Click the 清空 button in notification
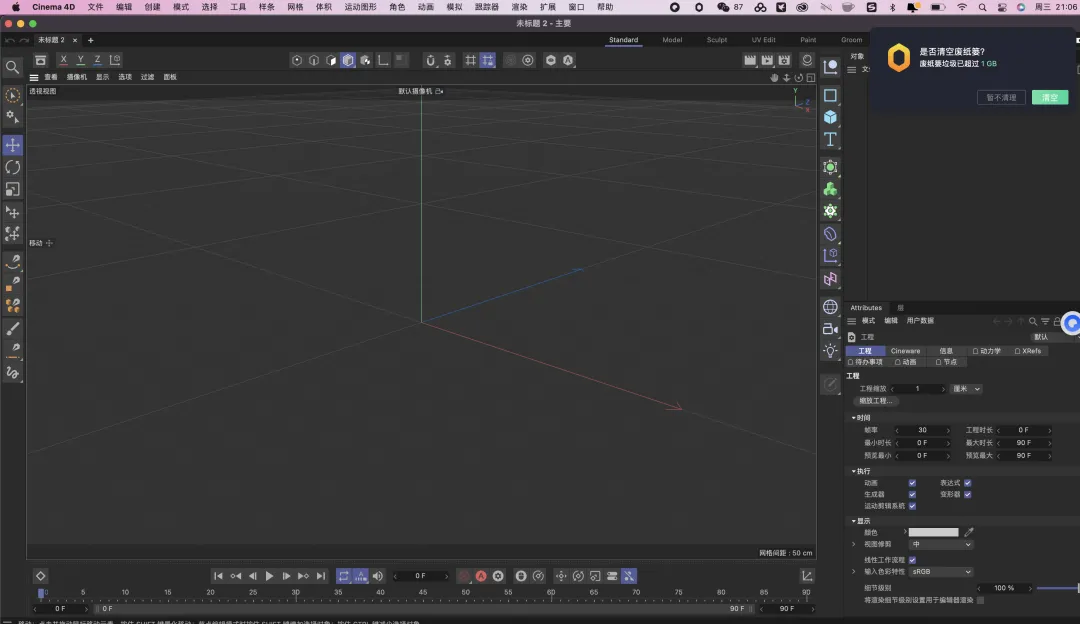Viewport: 1080px width, 624px height. tap(1050, 98)
